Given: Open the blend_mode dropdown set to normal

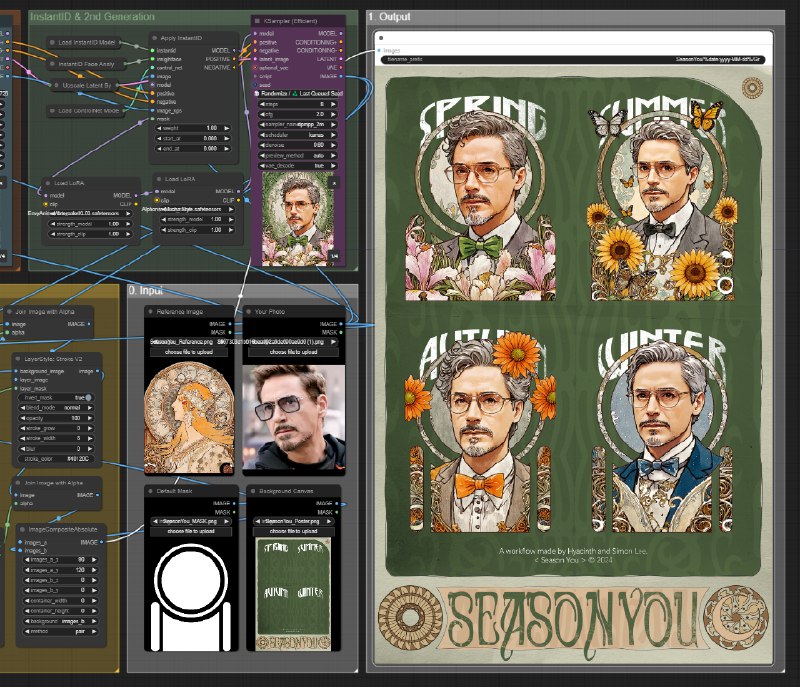Looking at the screenshot, I should point(56,408).
